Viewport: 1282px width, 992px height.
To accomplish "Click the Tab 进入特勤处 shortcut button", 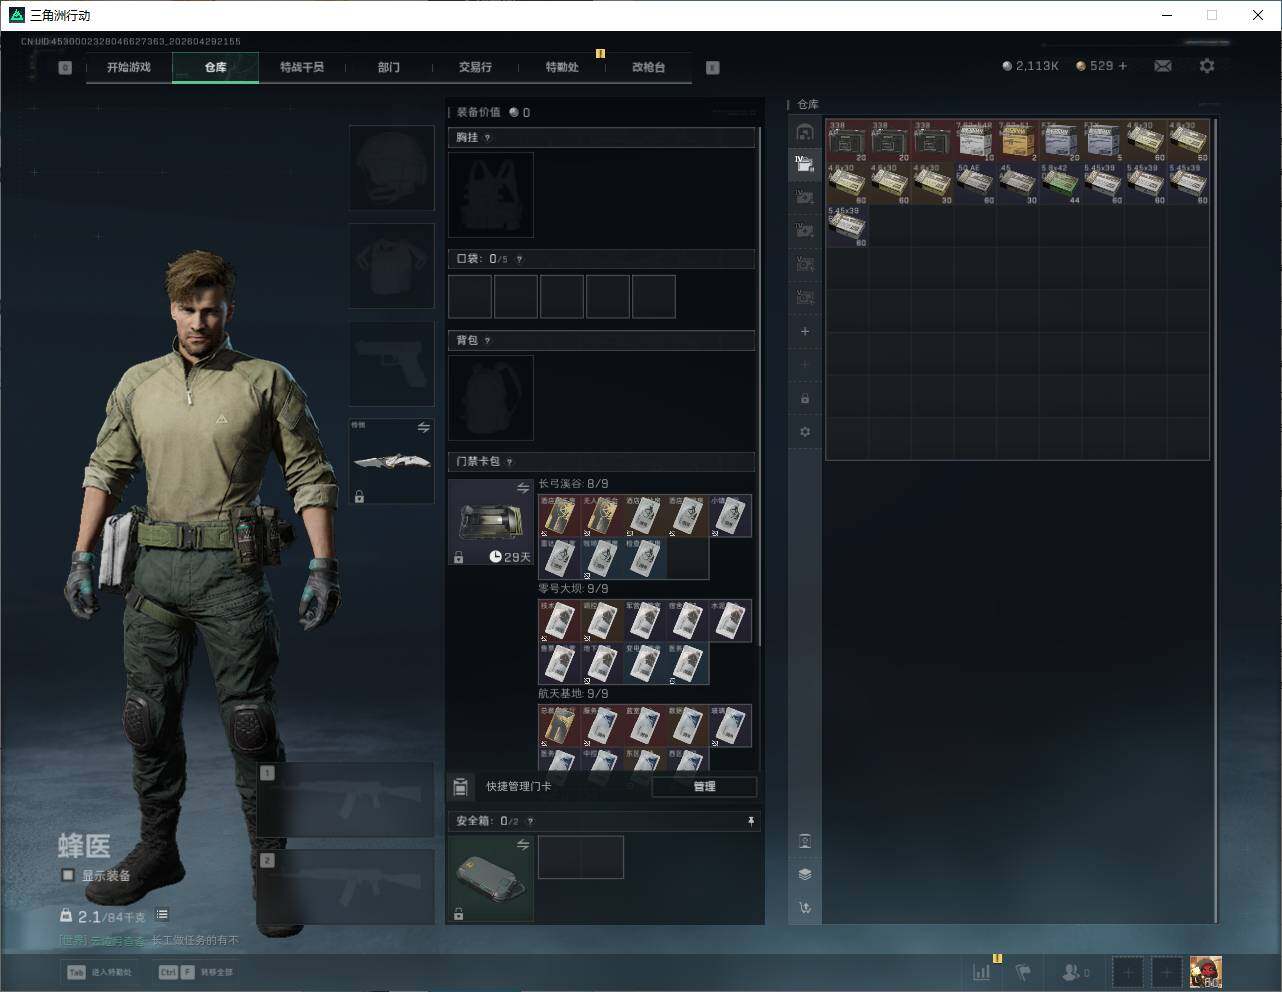I will point(100,972).
